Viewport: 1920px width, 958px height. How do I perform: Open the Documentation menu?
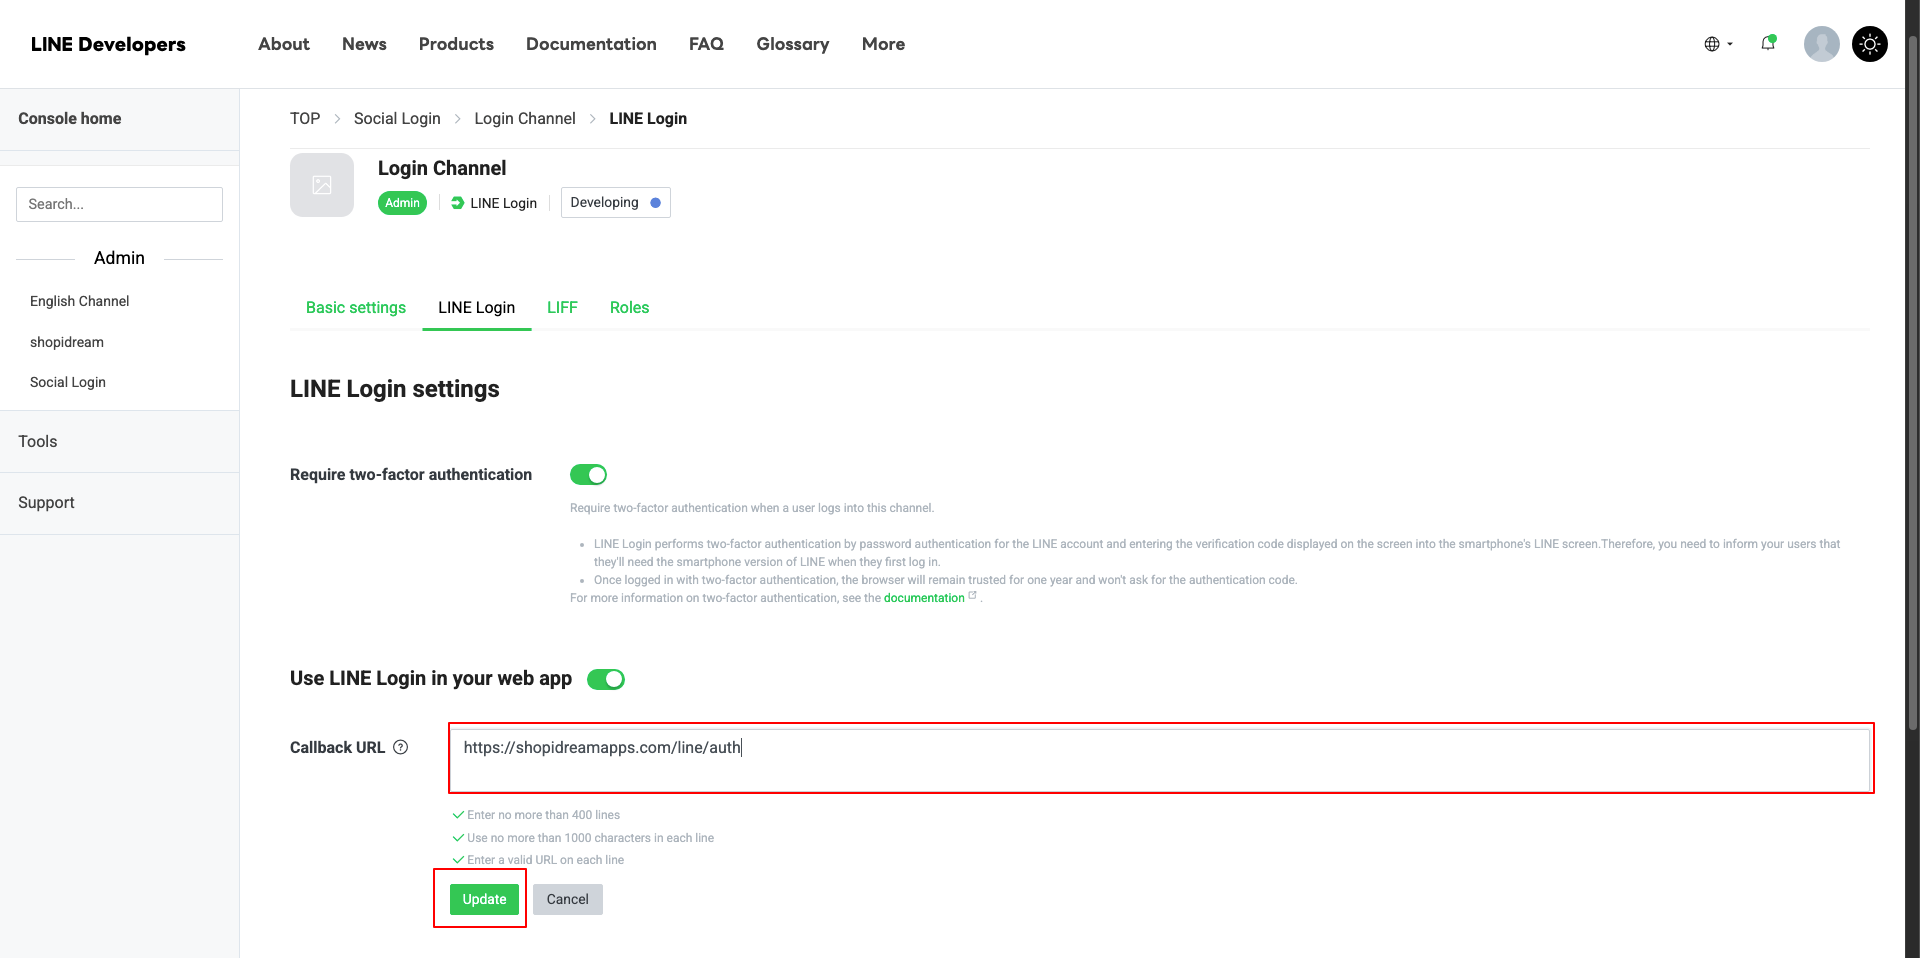[591, 44]
